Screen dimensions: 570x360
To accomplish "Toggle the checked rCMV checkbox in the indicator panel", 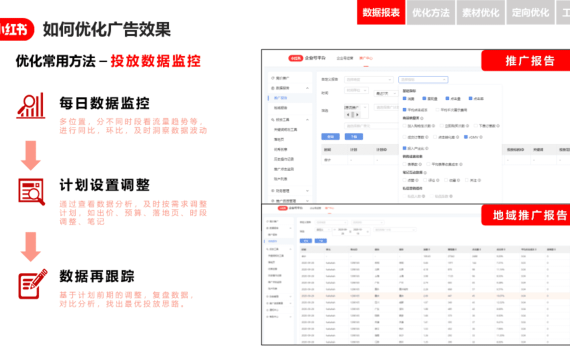I will [466, 137].
